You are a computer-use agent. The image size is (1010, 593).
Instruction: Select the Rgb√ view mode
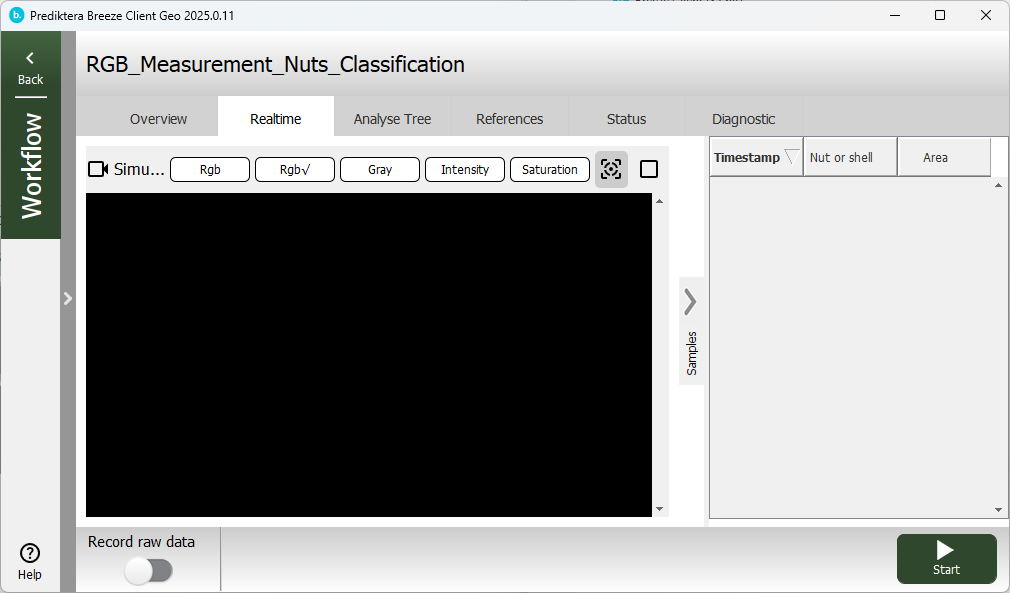[294, 169]
